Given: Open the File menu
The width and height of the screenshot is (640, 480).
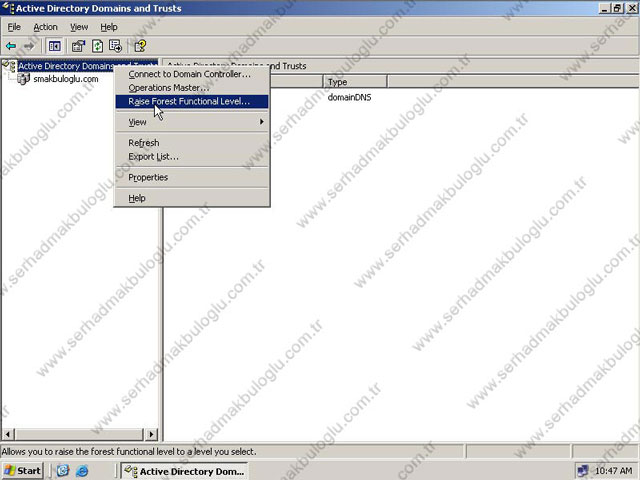Looking at the screenshot, I should click(x=14, y=27).
